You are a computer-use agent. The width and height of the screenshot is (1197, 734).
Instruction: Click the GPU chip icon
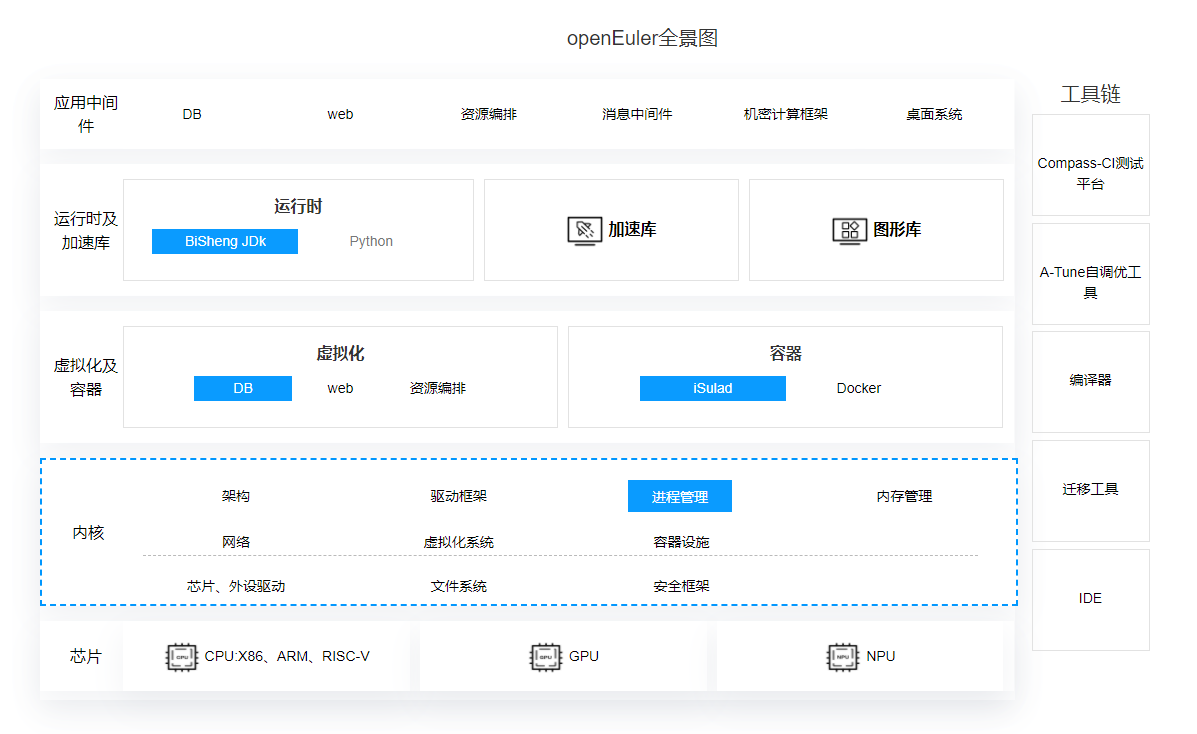click(544, 656)
